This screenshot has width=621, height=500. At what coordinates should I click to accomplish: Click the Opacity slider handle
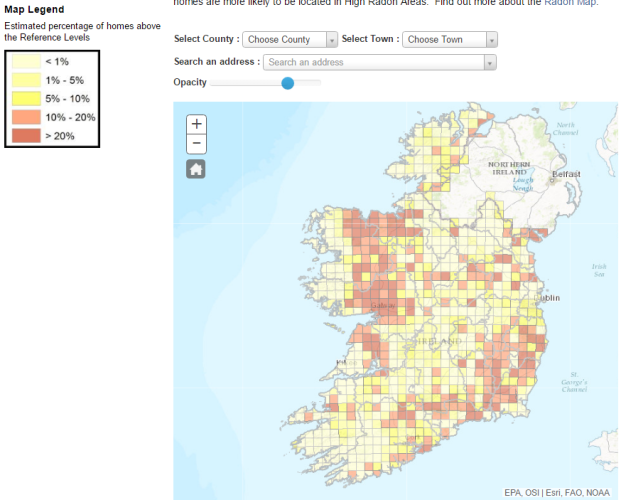(288, 83)
